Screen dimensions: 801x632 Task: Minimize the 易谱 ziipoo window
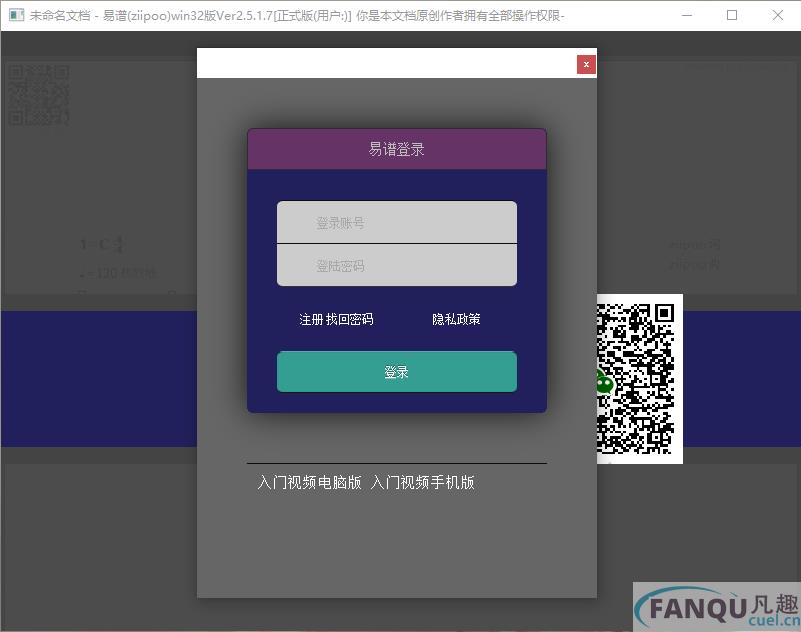click(687, 15)
